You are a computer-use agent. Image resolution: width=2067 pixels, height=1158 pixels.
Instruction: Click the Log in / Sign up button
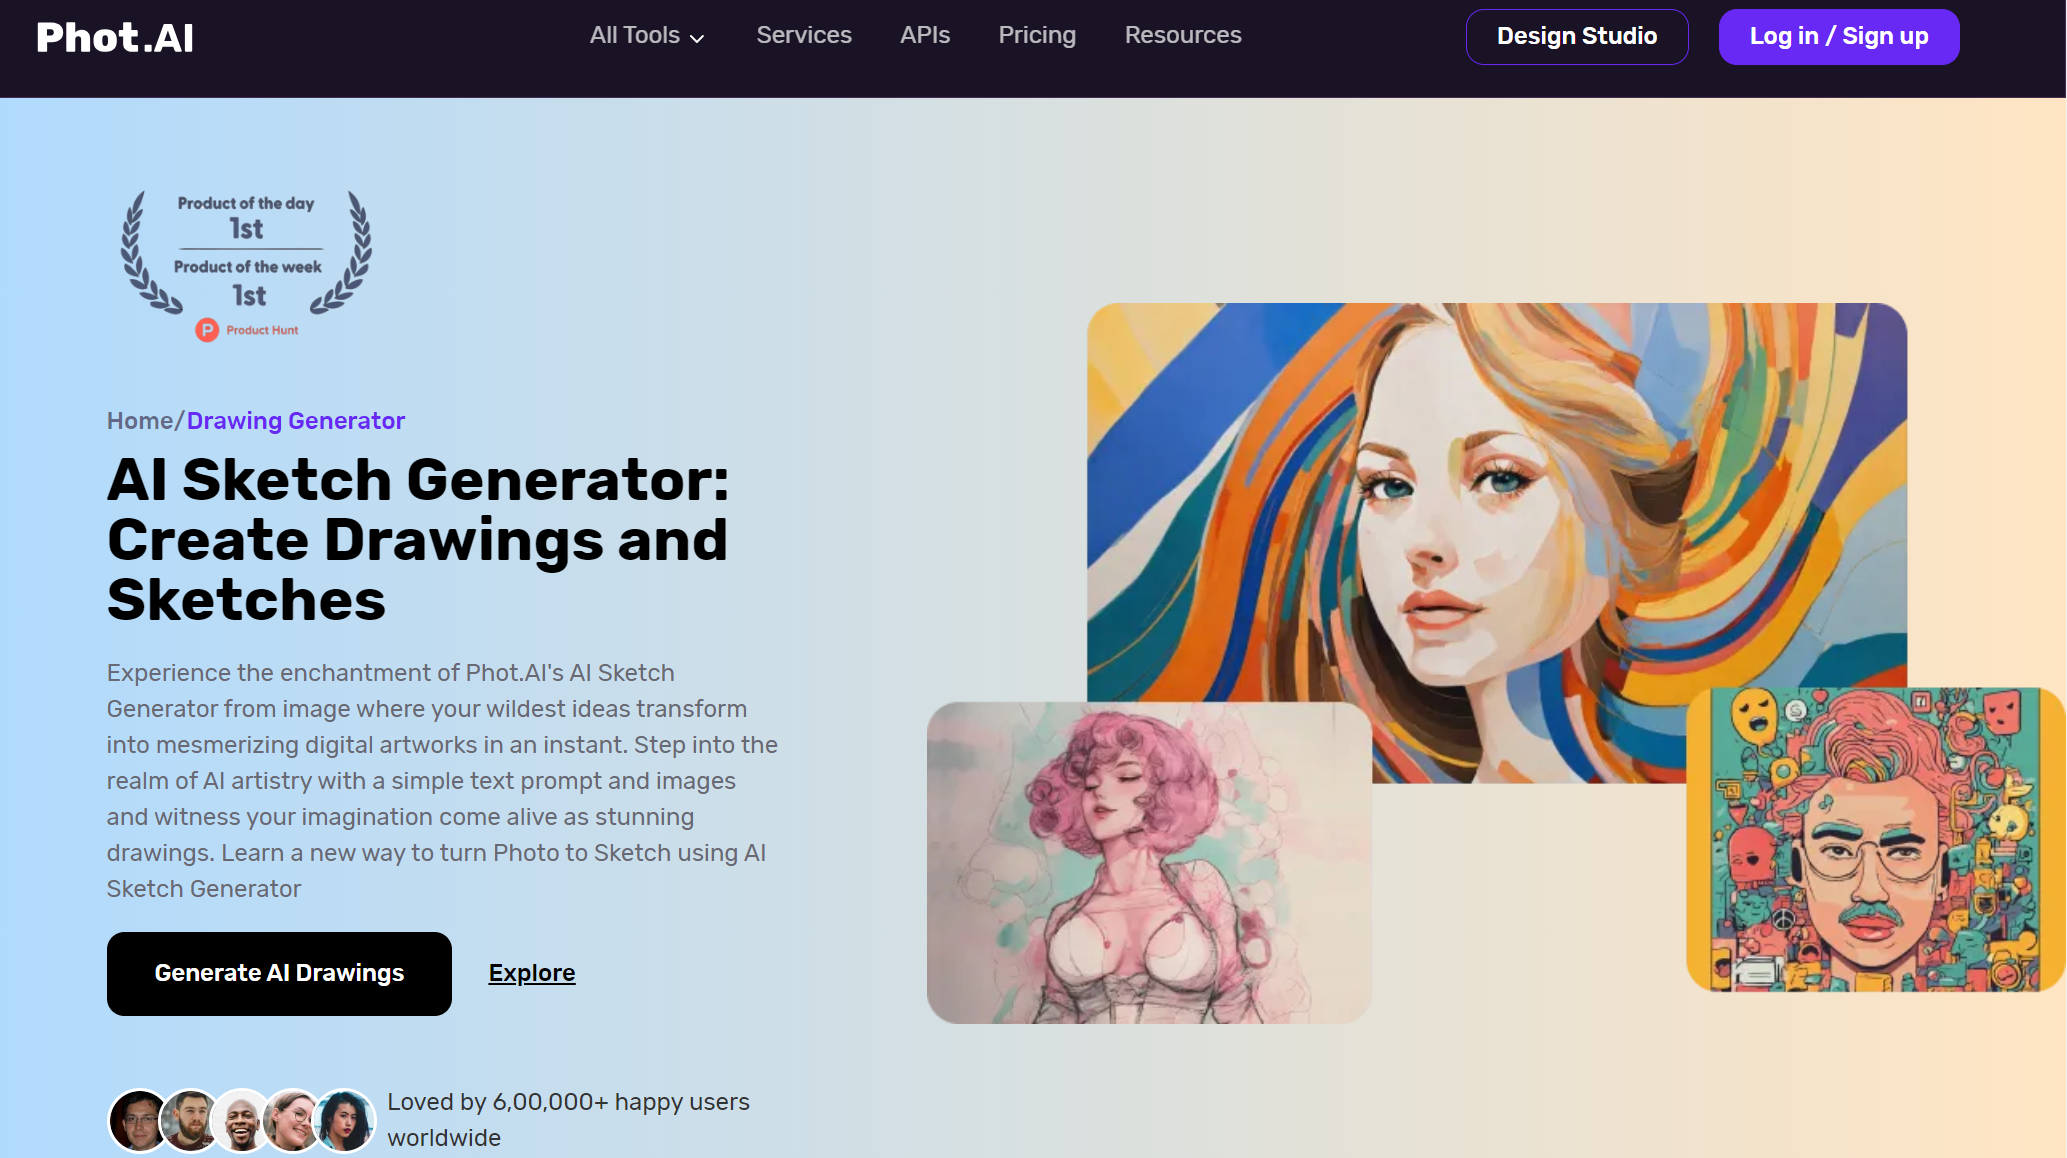pyautogui.click(x=1837, y=35)
